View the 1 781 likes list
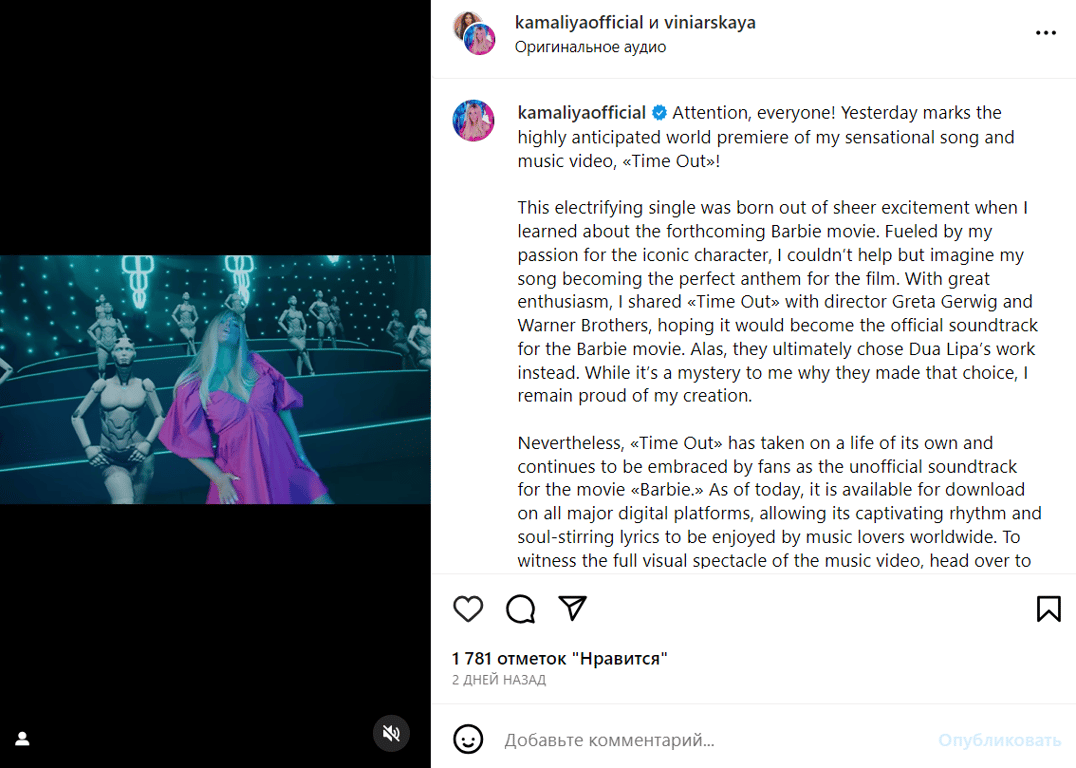 point(560,658)
